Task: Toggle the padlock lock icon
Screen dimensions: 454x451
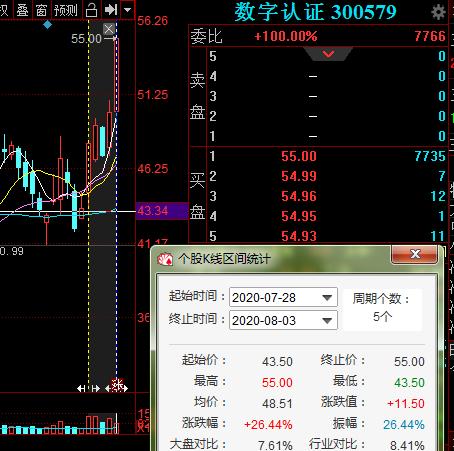Action: (x=91, y=10)
